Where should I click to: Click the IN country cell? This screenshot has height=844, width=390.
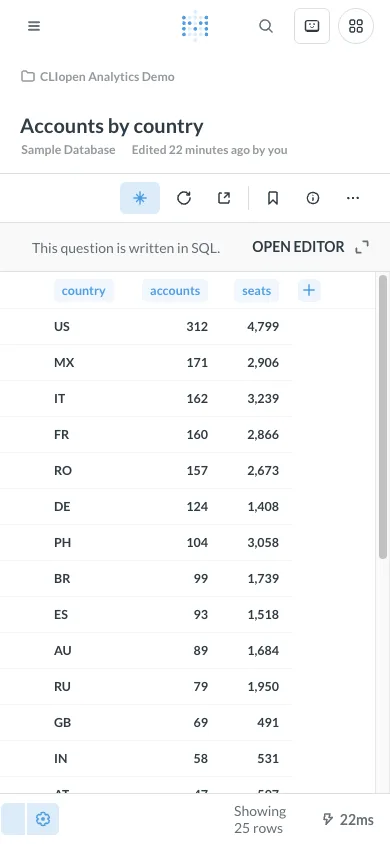(61, 758)
